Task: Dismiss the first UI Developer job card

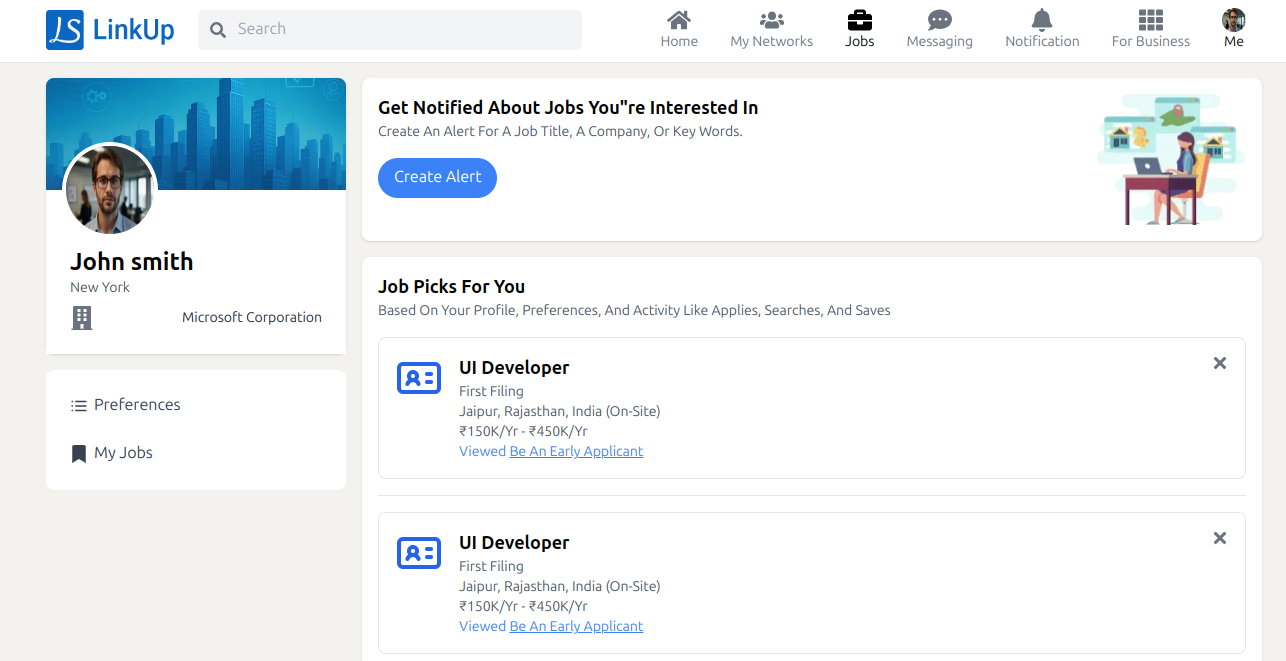Action: tap(1219, 363)
